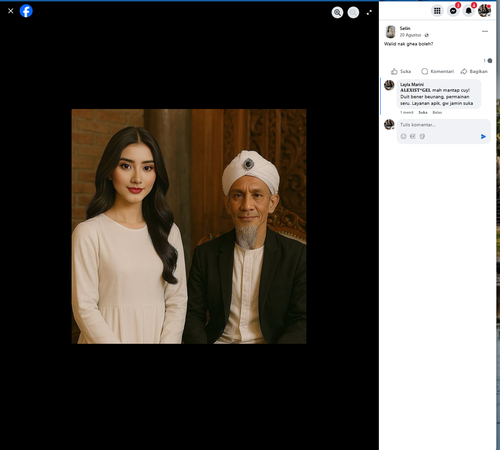Click the displayed photo of two people
Viewport: 500px width, 450px height.
pos(189,226)
